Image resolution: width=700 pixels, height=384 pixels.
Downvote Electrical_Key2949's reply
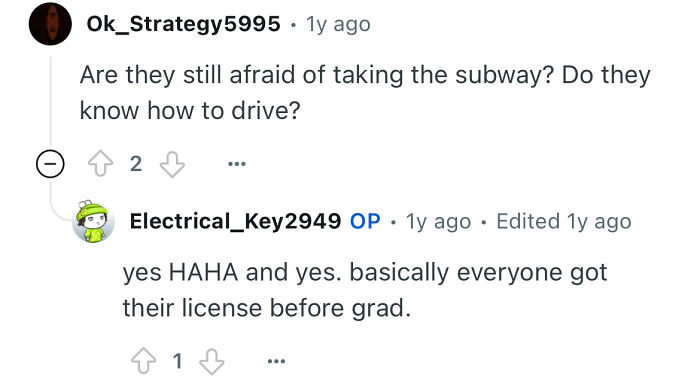(212, 361)
